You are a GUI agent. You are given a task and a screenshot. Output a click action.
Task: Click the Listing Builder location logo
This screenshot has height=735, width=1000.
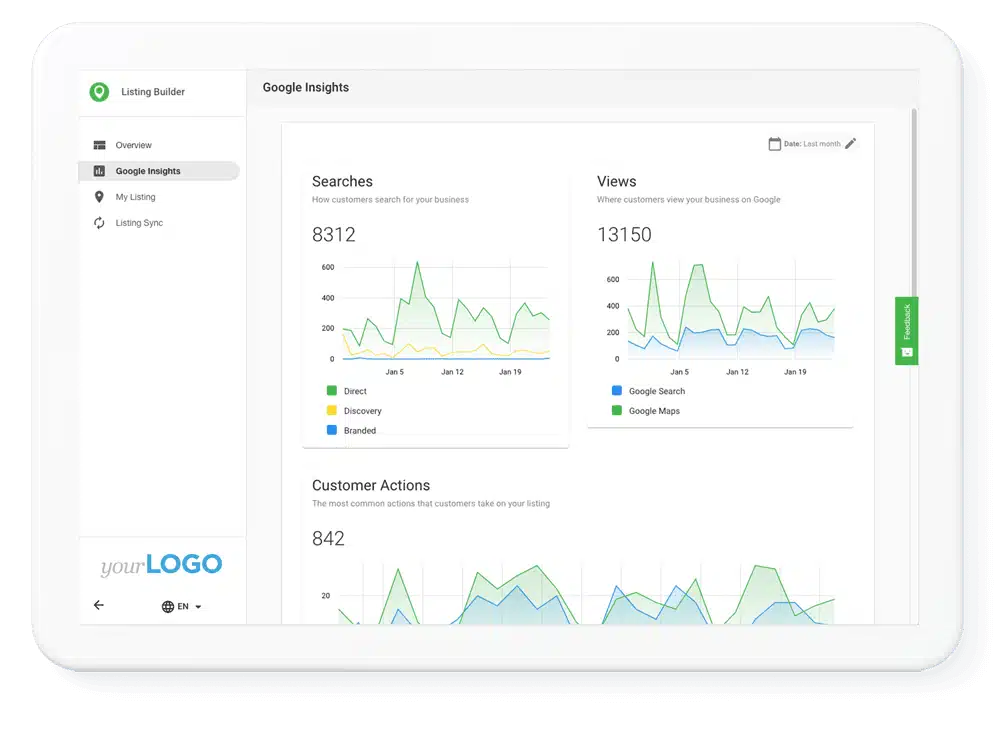click(x=99, y=91)
